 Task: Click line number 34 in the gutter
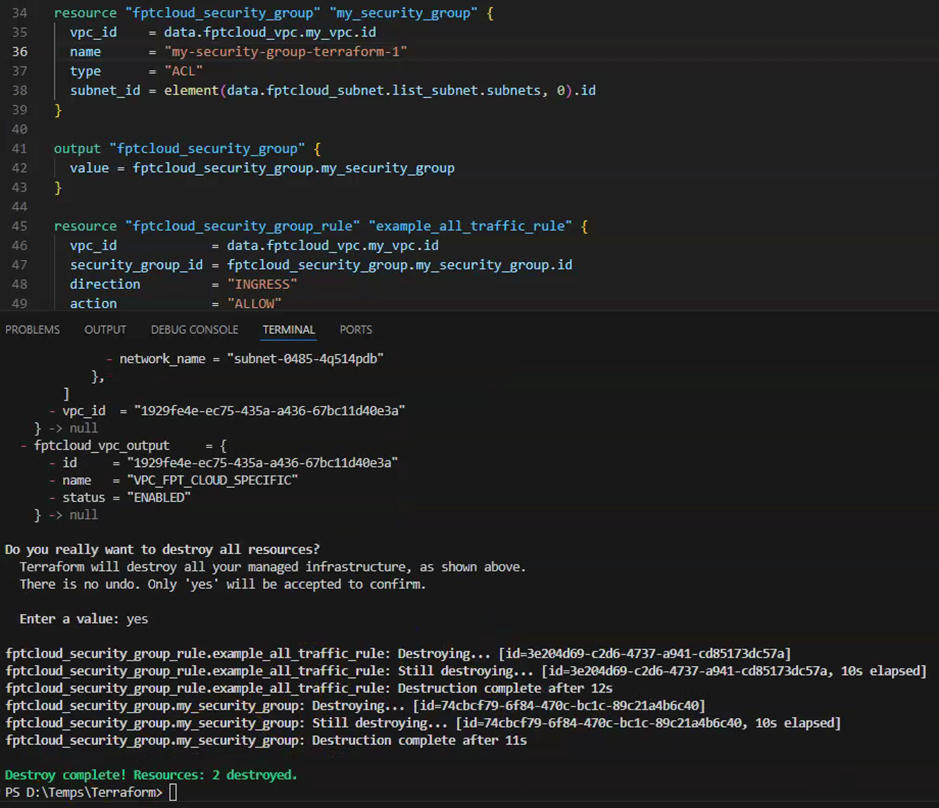point(20,14)
